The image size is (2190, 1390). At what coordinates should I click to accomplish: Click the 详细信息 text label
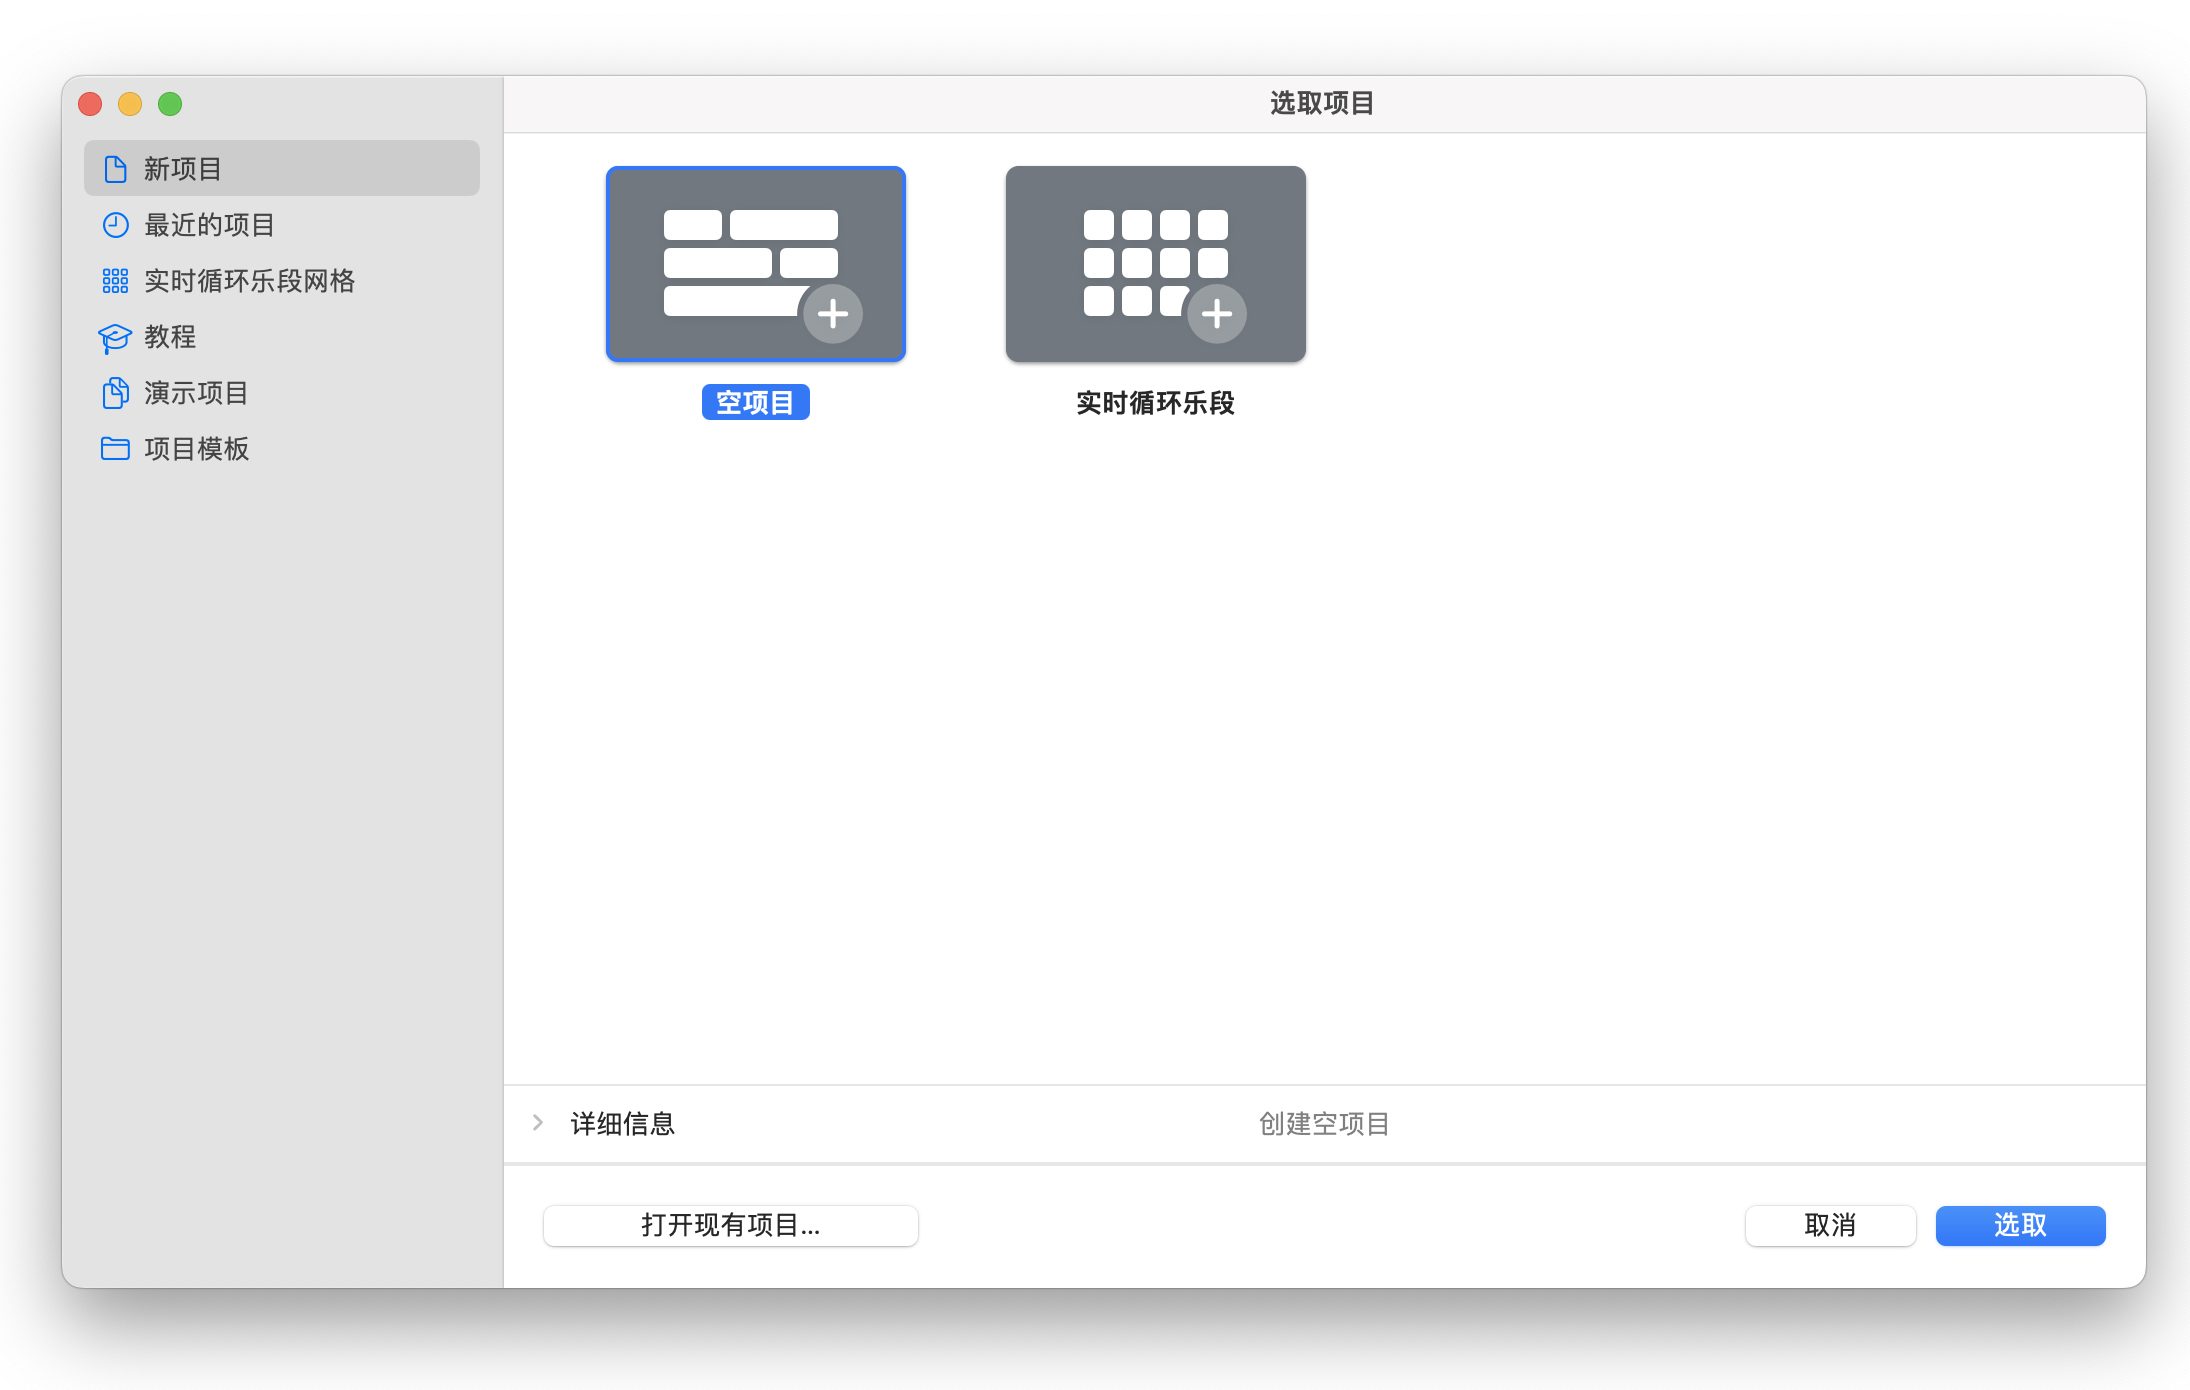tap(623, 1124)
